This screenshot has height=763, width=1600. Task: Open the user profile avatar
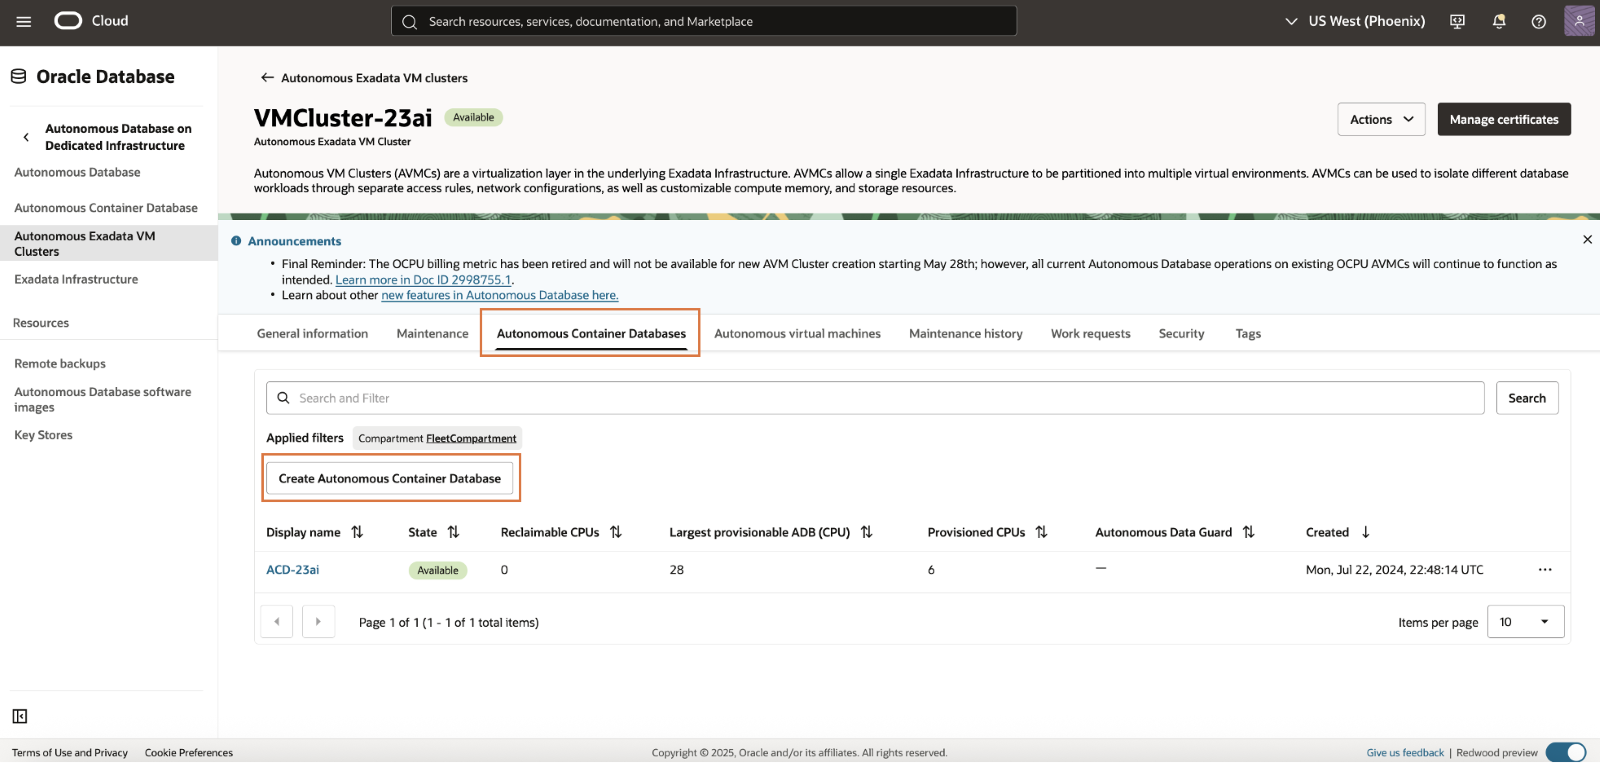click(x=1579, y=21)
